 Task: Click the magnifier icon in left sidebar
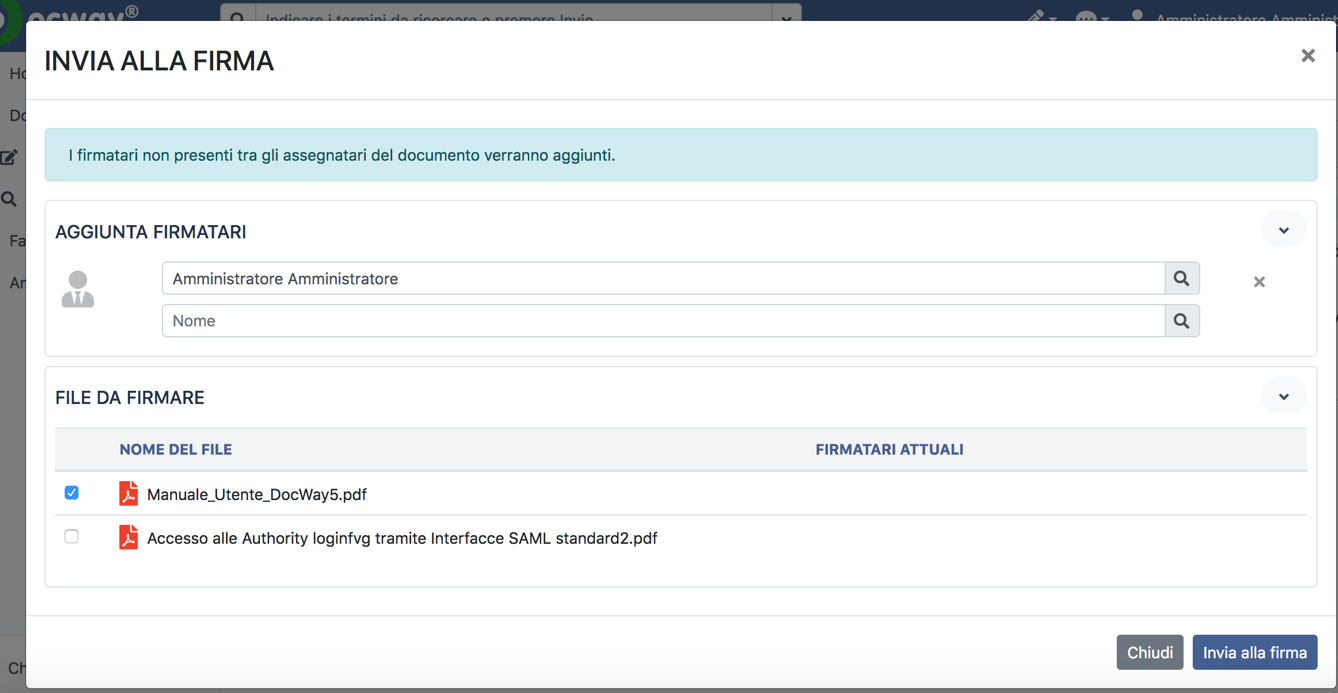(x=9, y=199)
